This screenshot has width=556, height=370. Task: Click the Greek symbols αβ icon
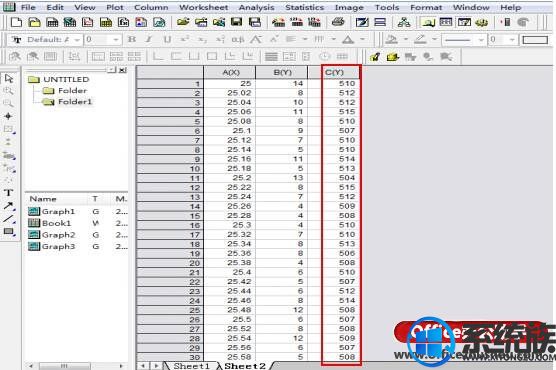pos(238,39)
